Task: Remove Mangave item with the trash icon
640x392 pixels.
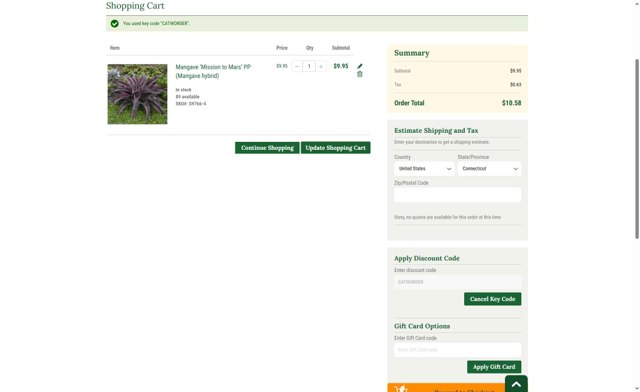Action: [360, 74]
